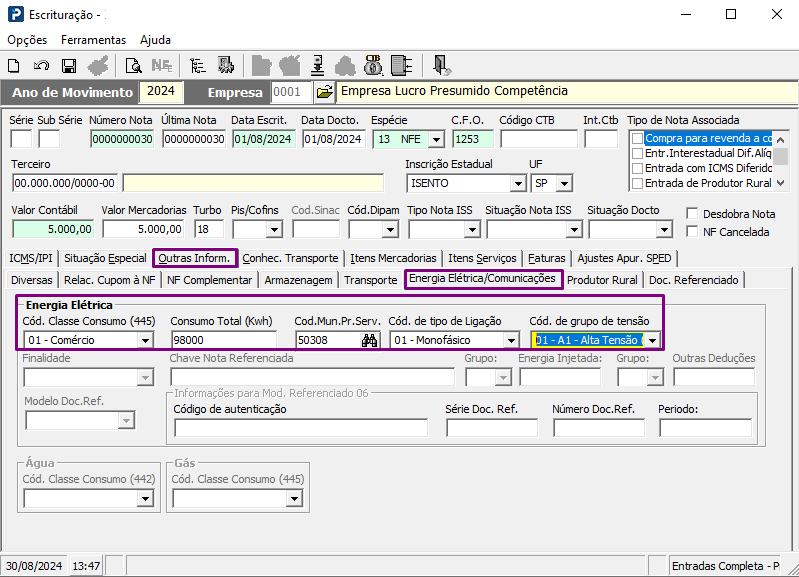The image size is (799, 577).
Task: Enable the Desdobra Nota checkbox
Action: click(693, 214)
